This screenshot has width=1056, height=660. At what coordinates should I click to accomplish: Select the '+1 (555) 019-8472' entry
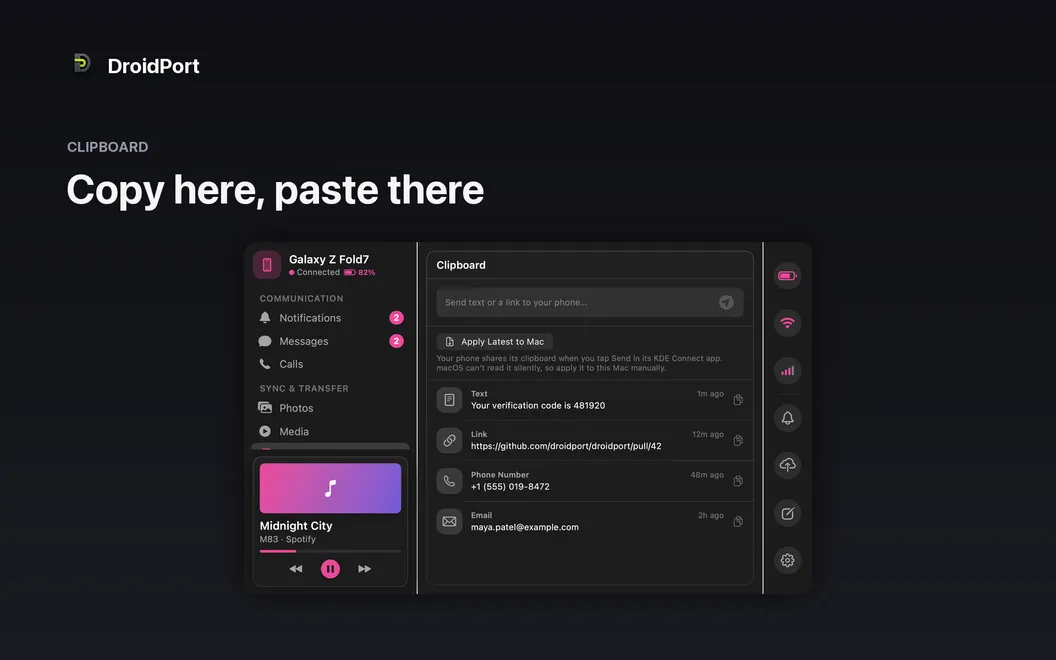pyautogui.click(x=510, y=486)
